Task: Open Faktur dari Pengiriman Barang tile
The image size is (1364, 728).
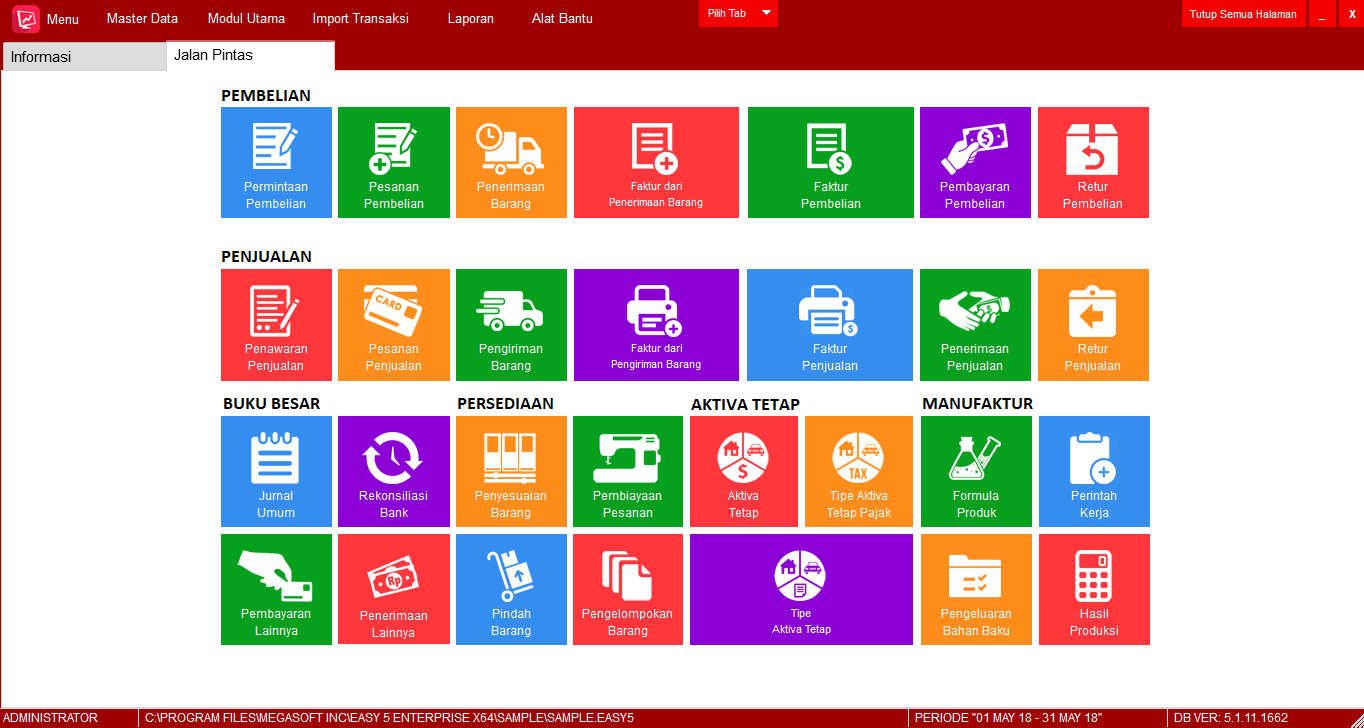Action: (x=656, y=325)
